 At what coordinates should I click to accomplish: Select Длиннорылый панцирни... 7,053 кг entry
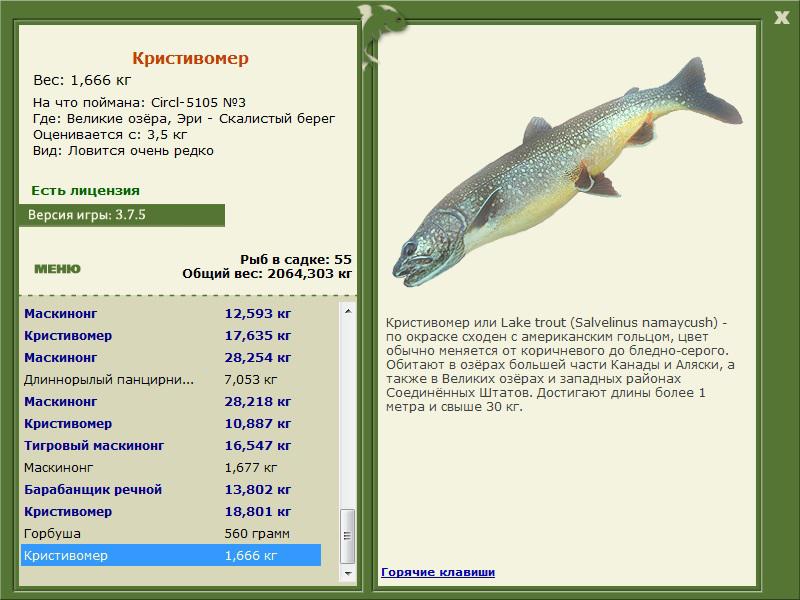[171, 379]
